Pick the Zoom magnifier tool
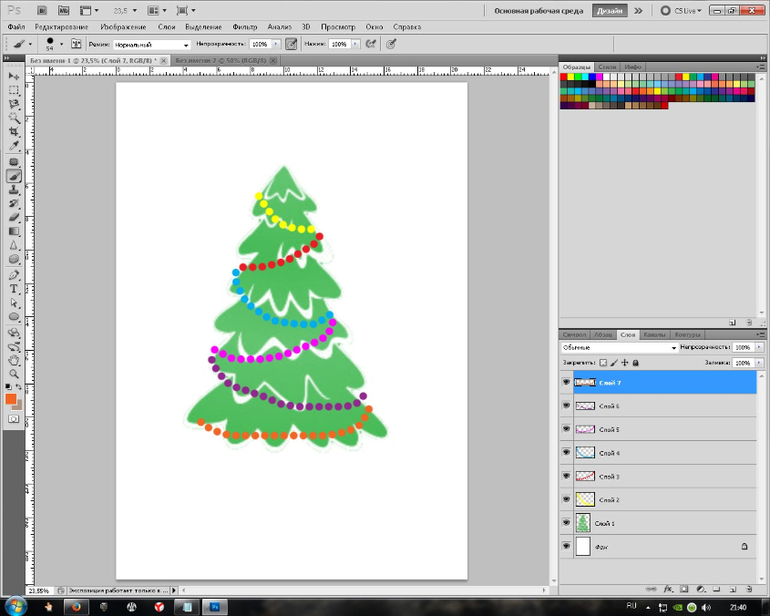Screen dimensions: 770x616 click(14, 373)
